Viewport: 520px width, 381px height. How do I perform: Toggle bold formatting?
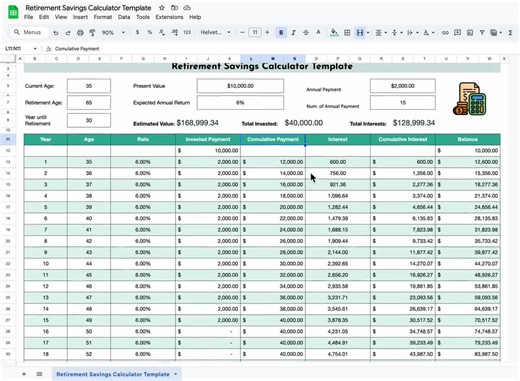tap(281, 33)
